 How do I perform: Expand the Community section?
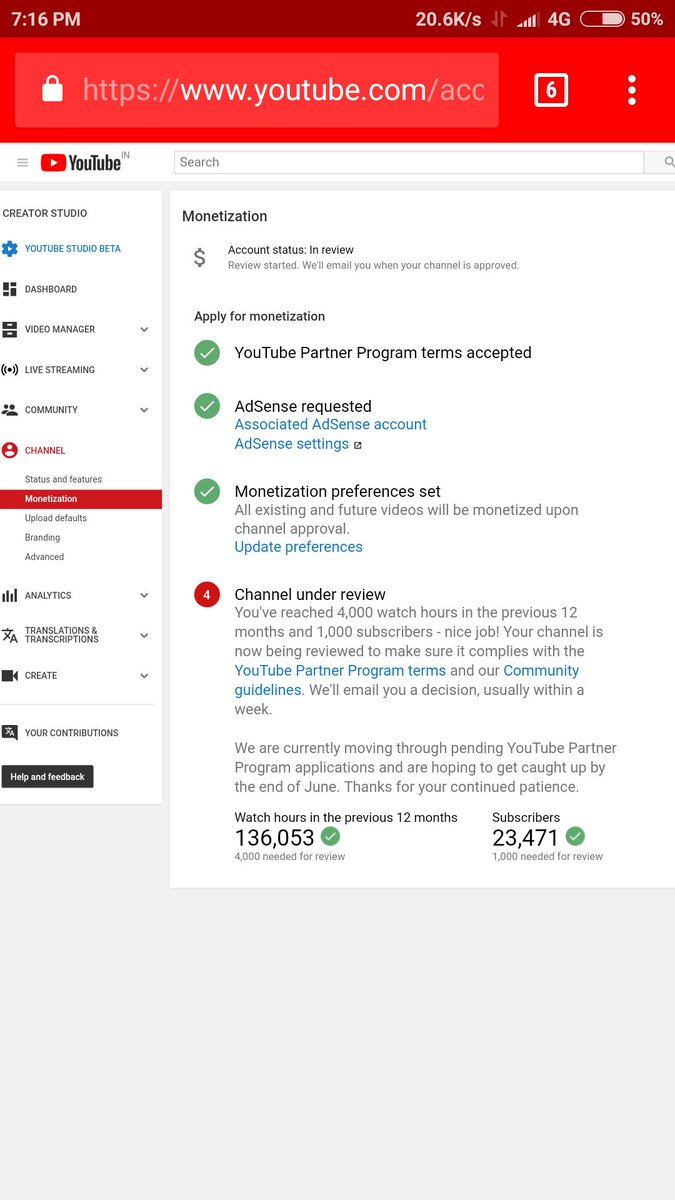click(x=144, y=410)
